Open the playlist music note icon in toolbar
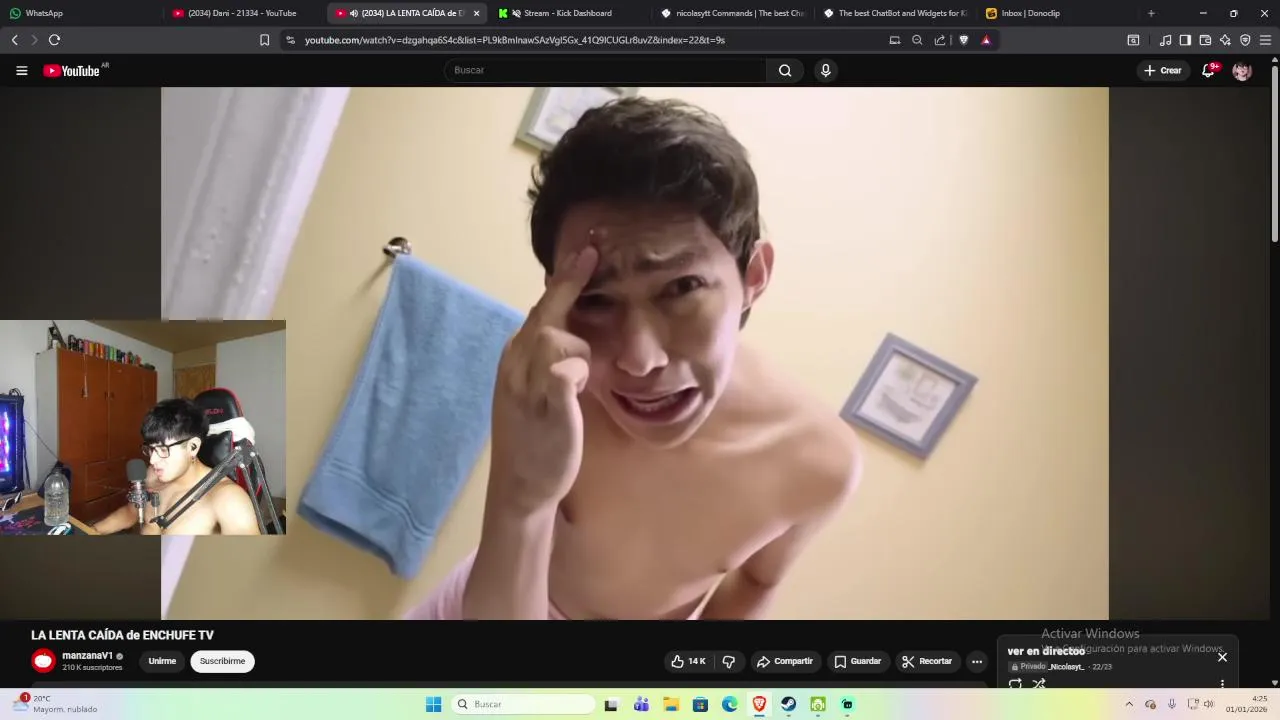This screenshot has height=720, width=1280. coord(1165,40)
